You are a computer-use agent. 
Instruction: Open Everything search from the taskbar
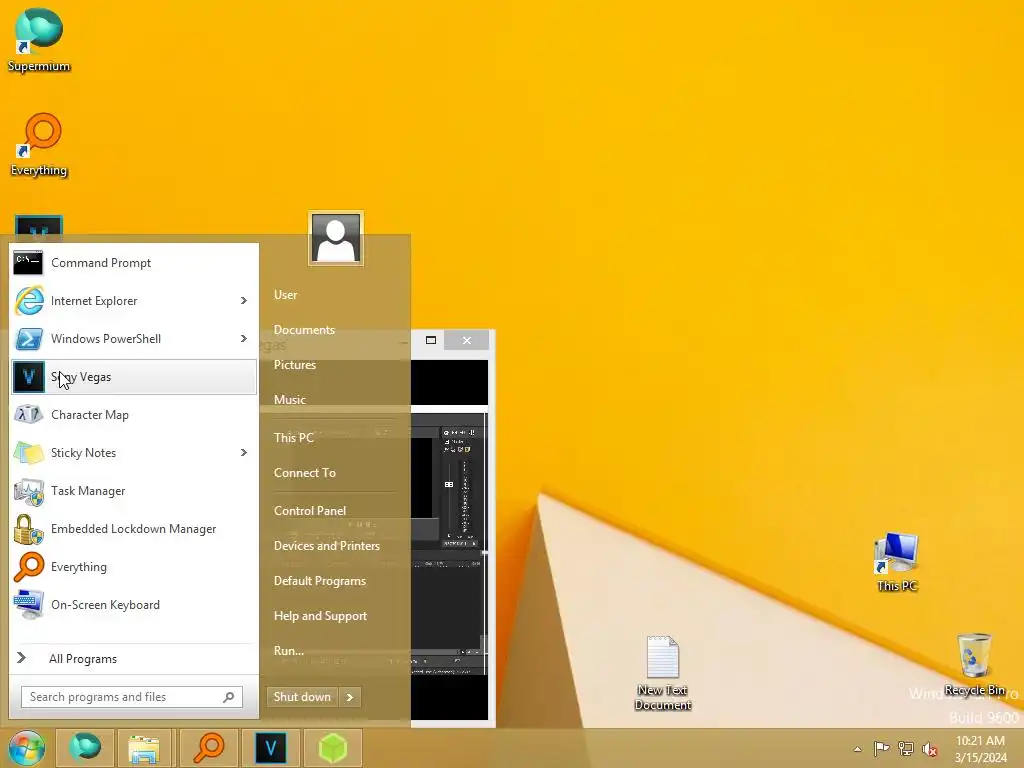point(208,748)
